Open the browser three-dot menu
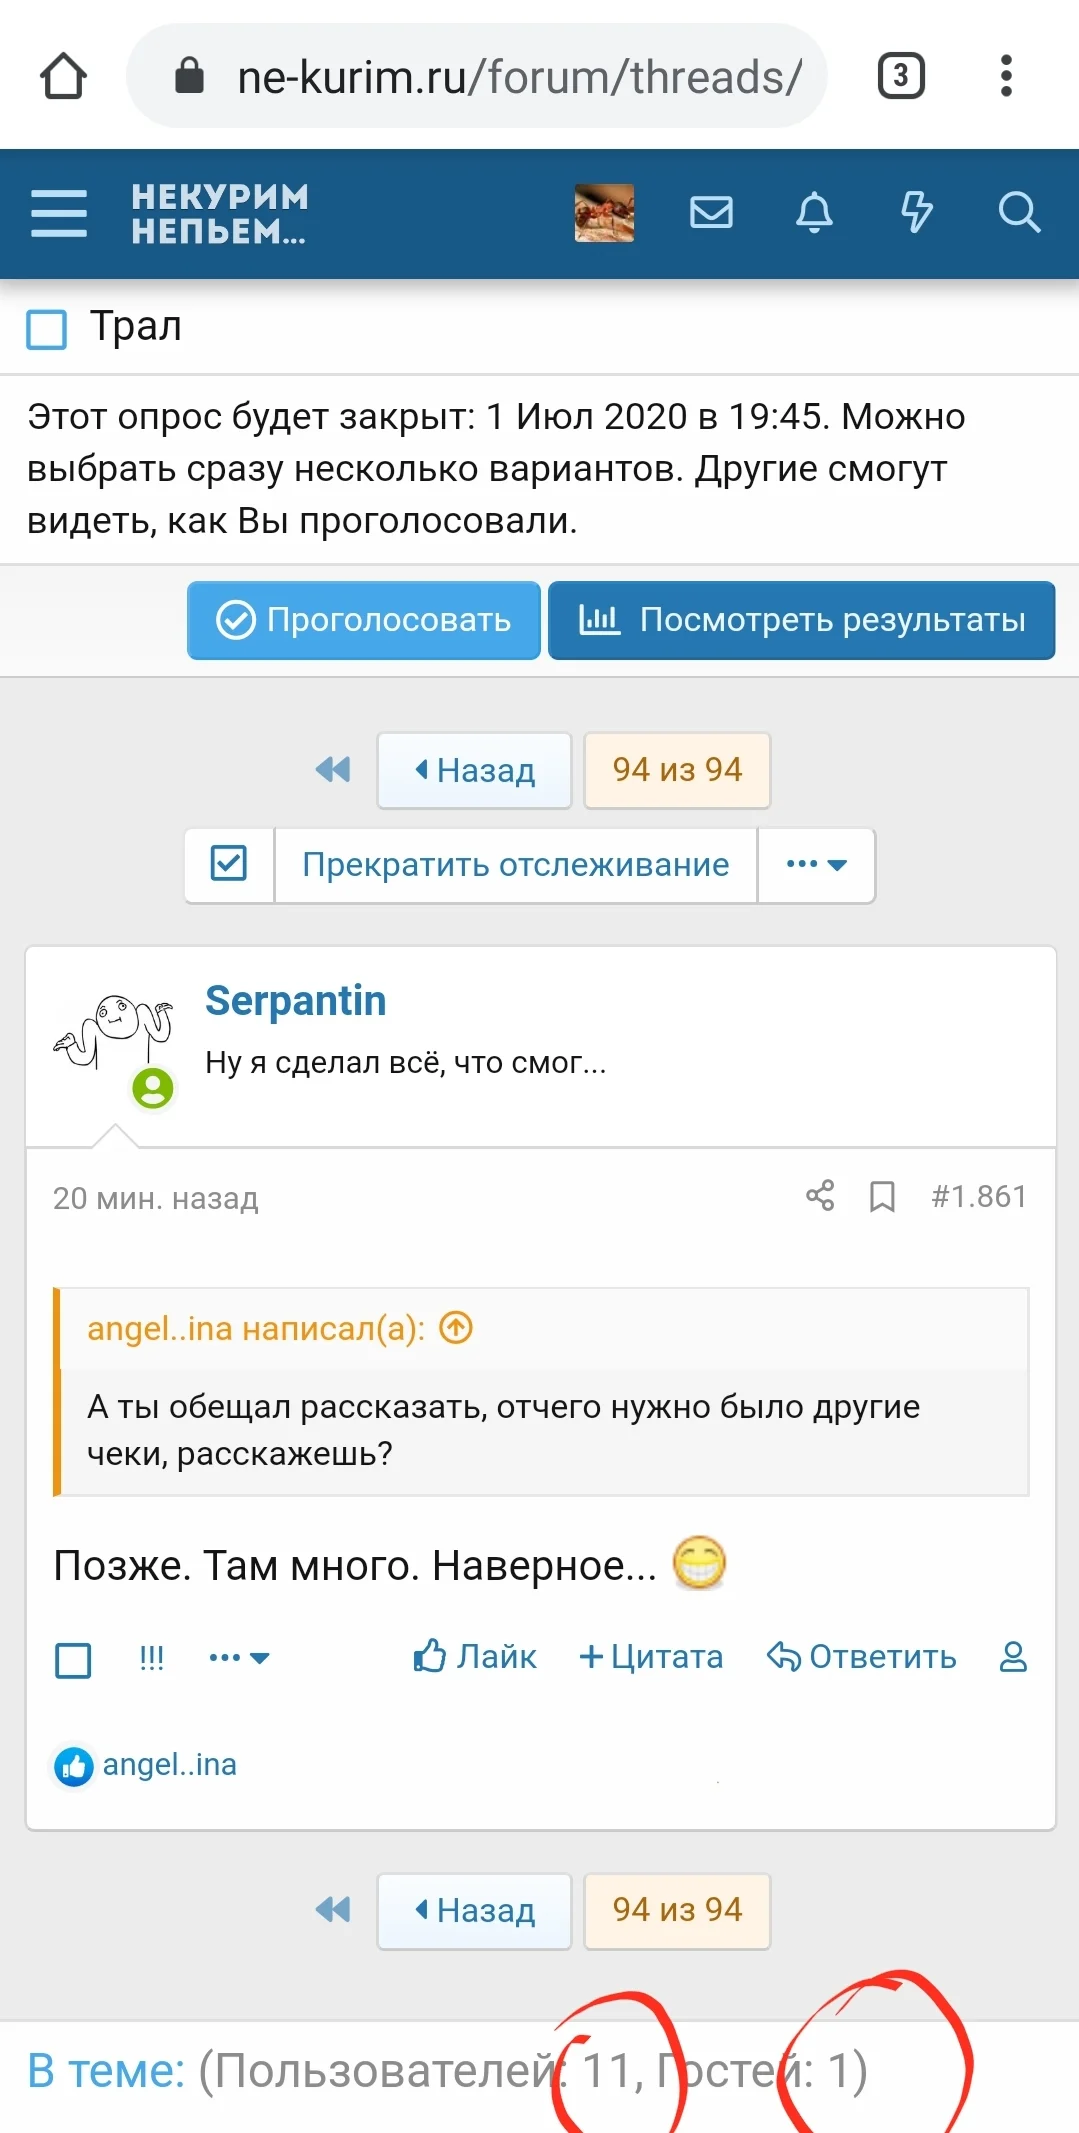The width and height of the screenshot is (1079, 2133). point(1007,75)
